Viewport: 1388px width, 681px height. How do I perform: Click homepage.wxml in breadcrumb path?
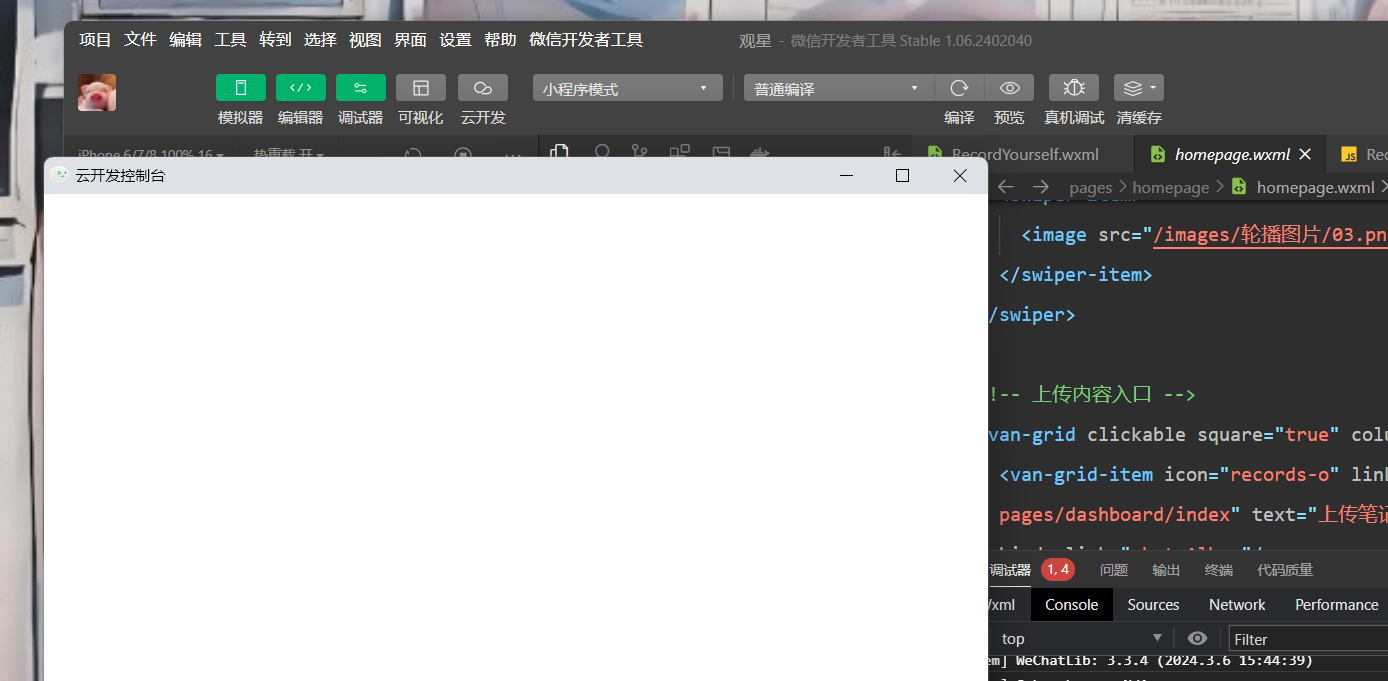[x=1315, y=187]
